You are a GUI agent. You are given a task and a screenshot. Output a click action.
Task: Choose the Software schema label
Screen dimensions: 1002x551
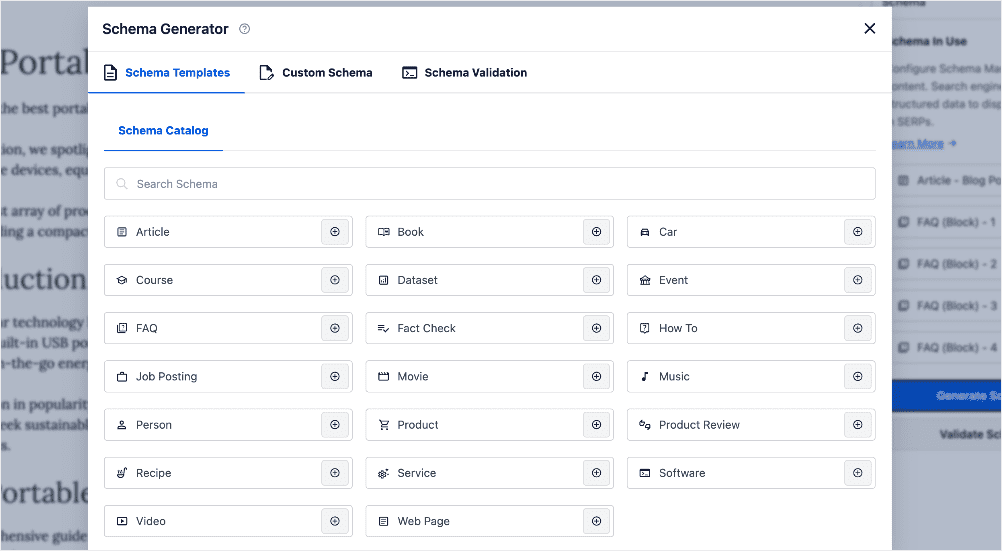click(x=682, y=473)
